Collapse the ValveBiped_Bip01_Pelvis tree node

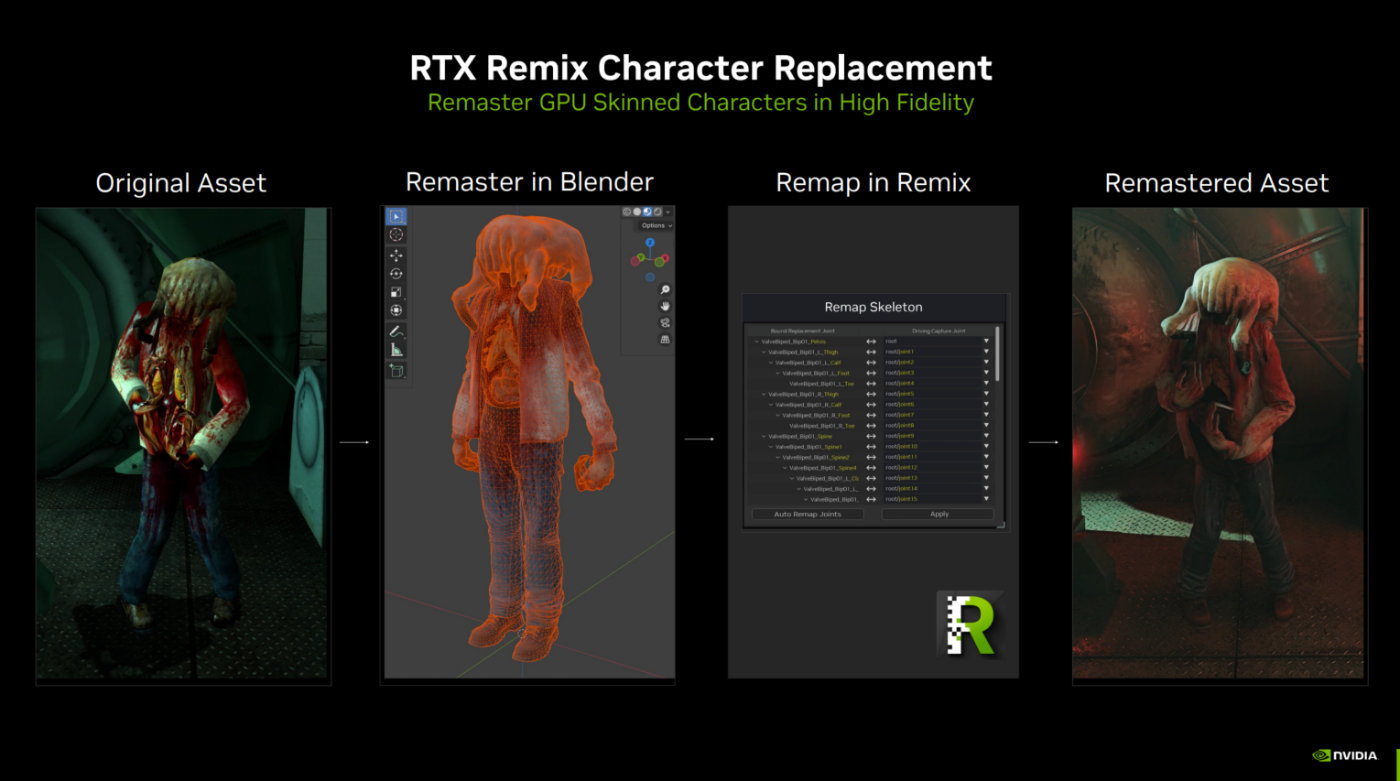757,342
